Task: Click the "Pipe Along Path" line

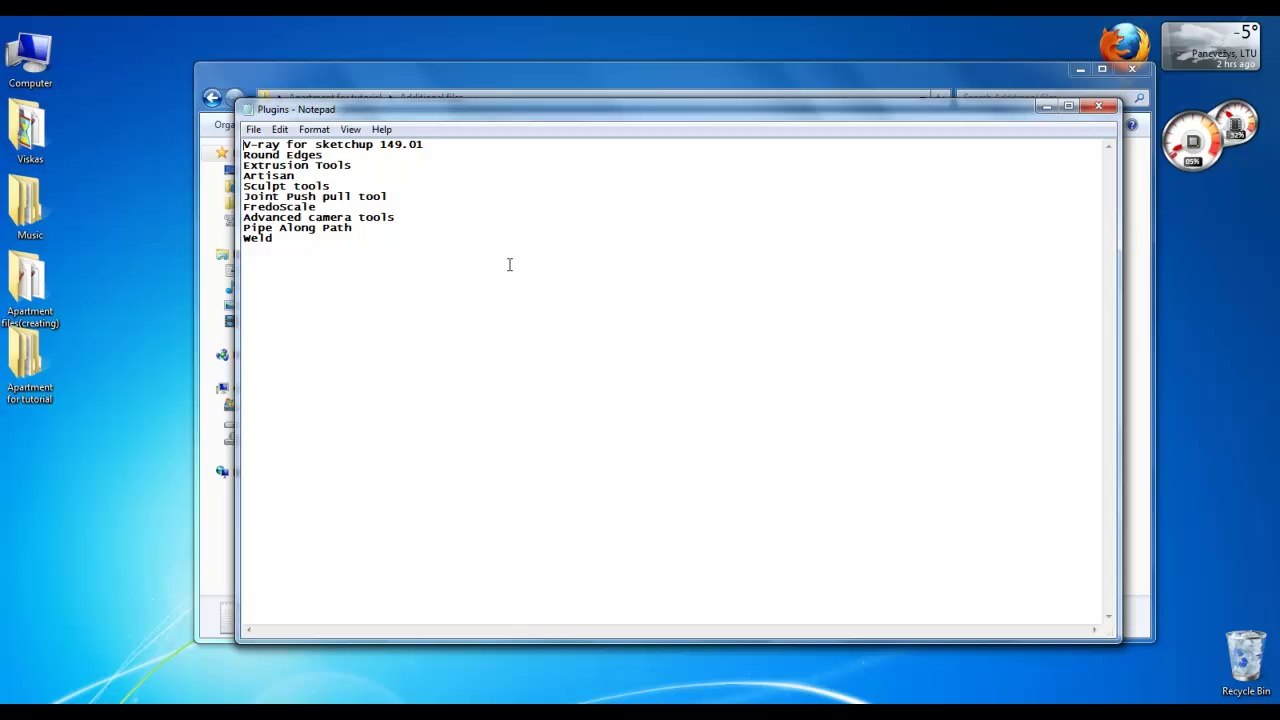Action: click(297, 228)
